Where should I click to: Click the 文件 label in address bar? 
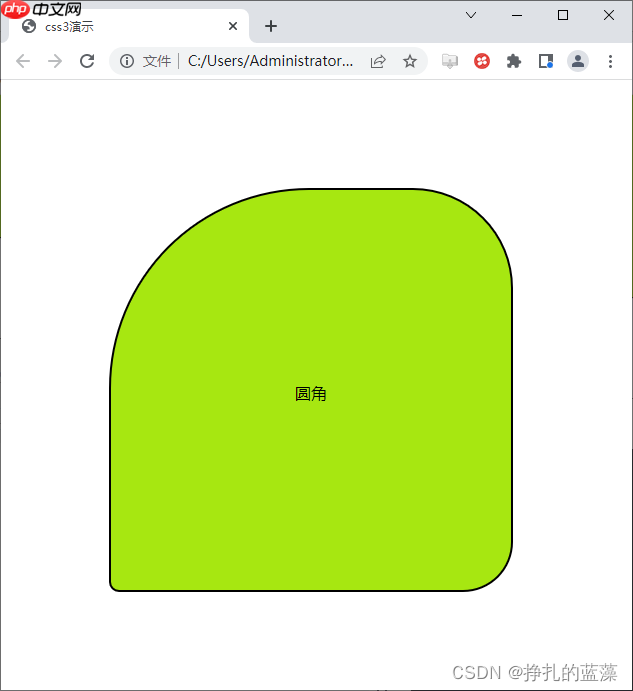click(156, 61)
